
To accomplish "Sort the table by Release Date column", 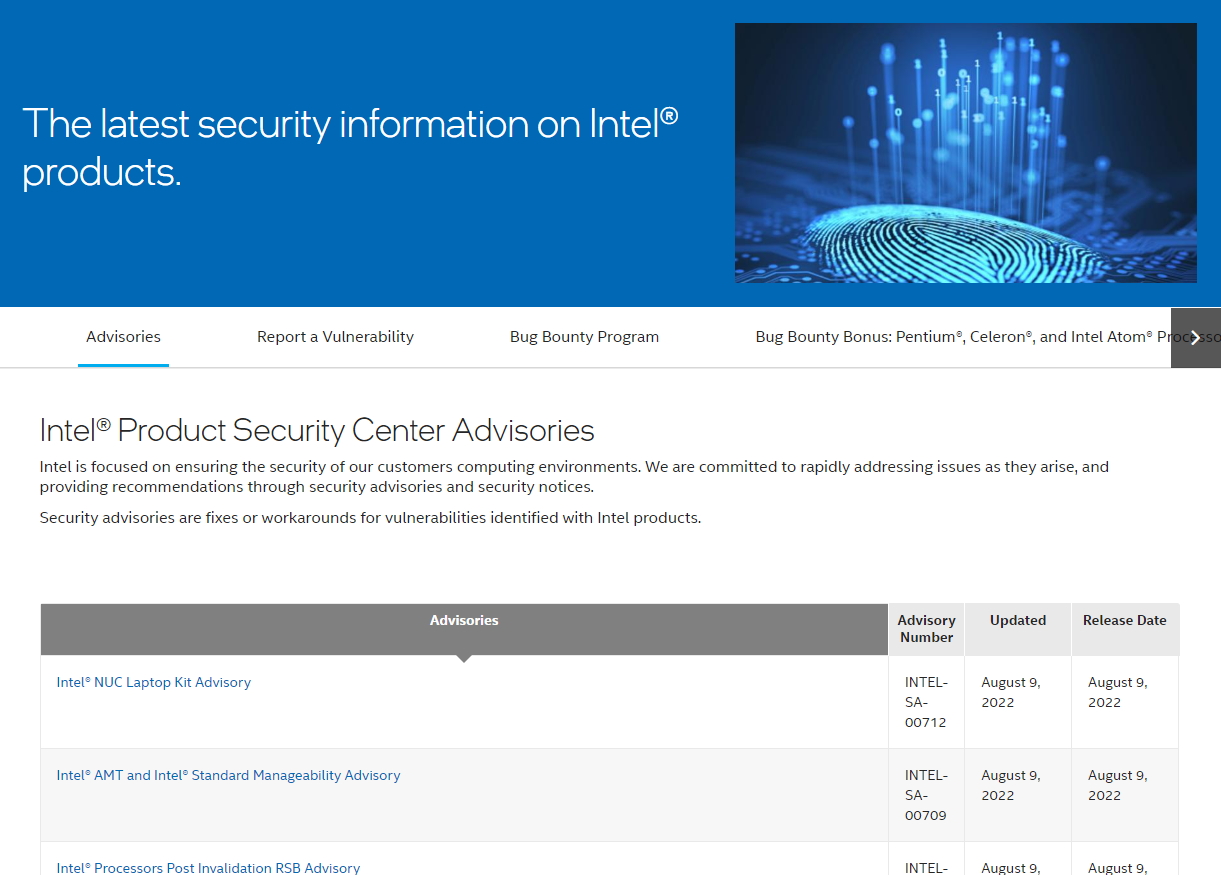I will pos(1124,620).
